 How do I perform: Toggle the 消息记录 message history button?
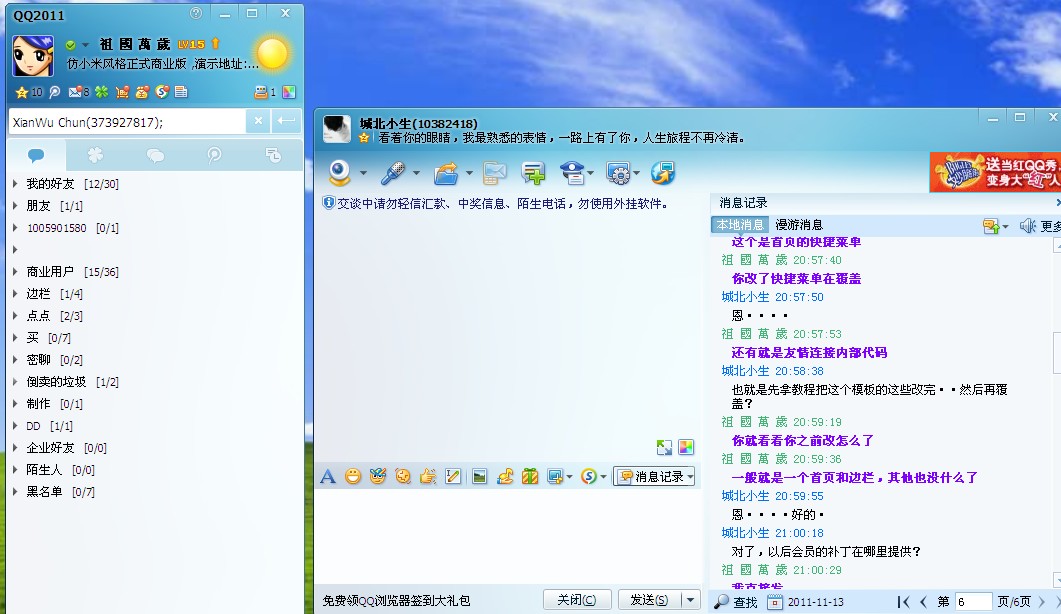coord(656,477)
